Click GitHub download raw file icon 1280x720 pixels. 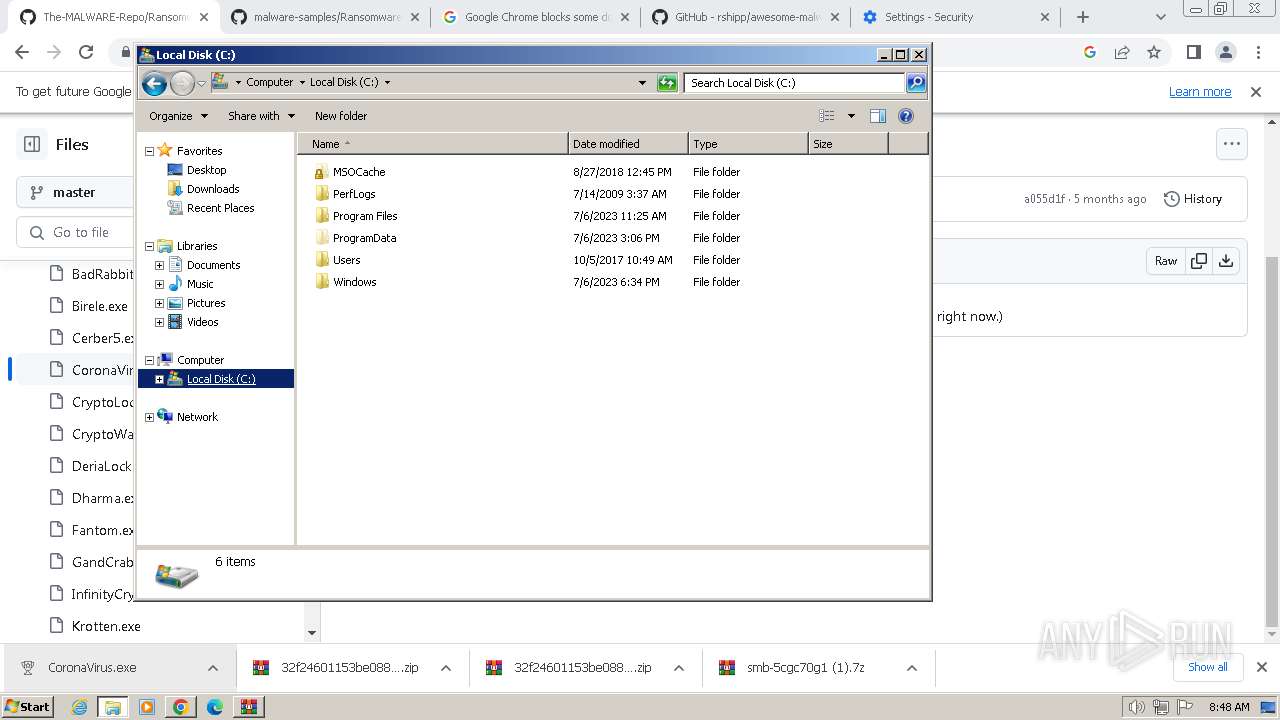[1226, 261]
